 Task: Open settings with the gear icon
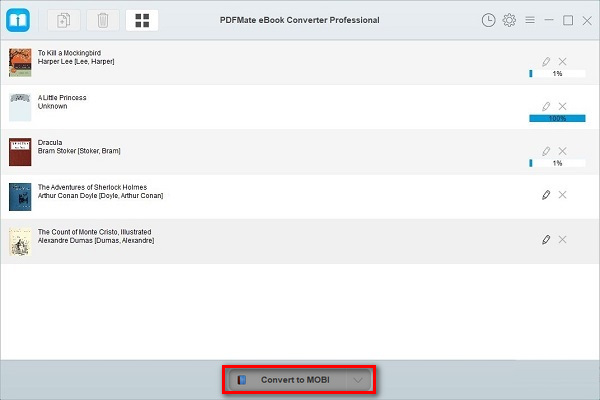pos(509,20)
